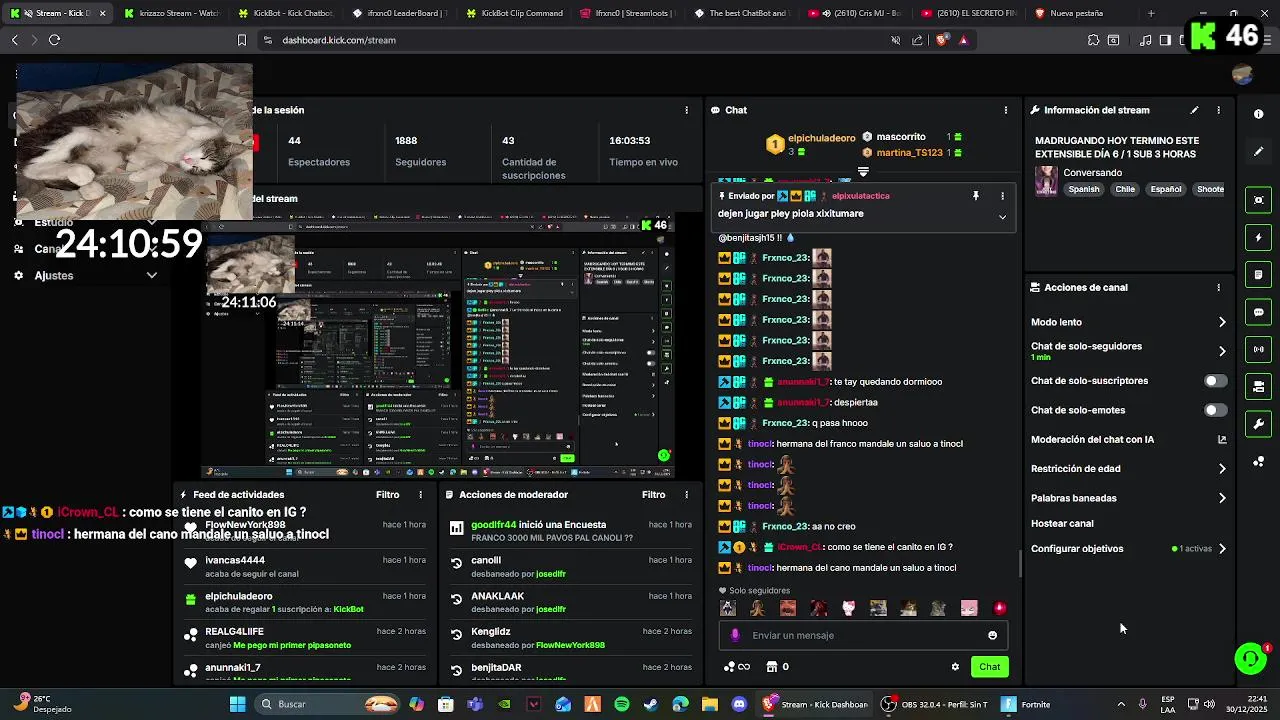The image size is (1280, 720).
Task: Click the volume speaker icon in system tray
Action: 1209,704
